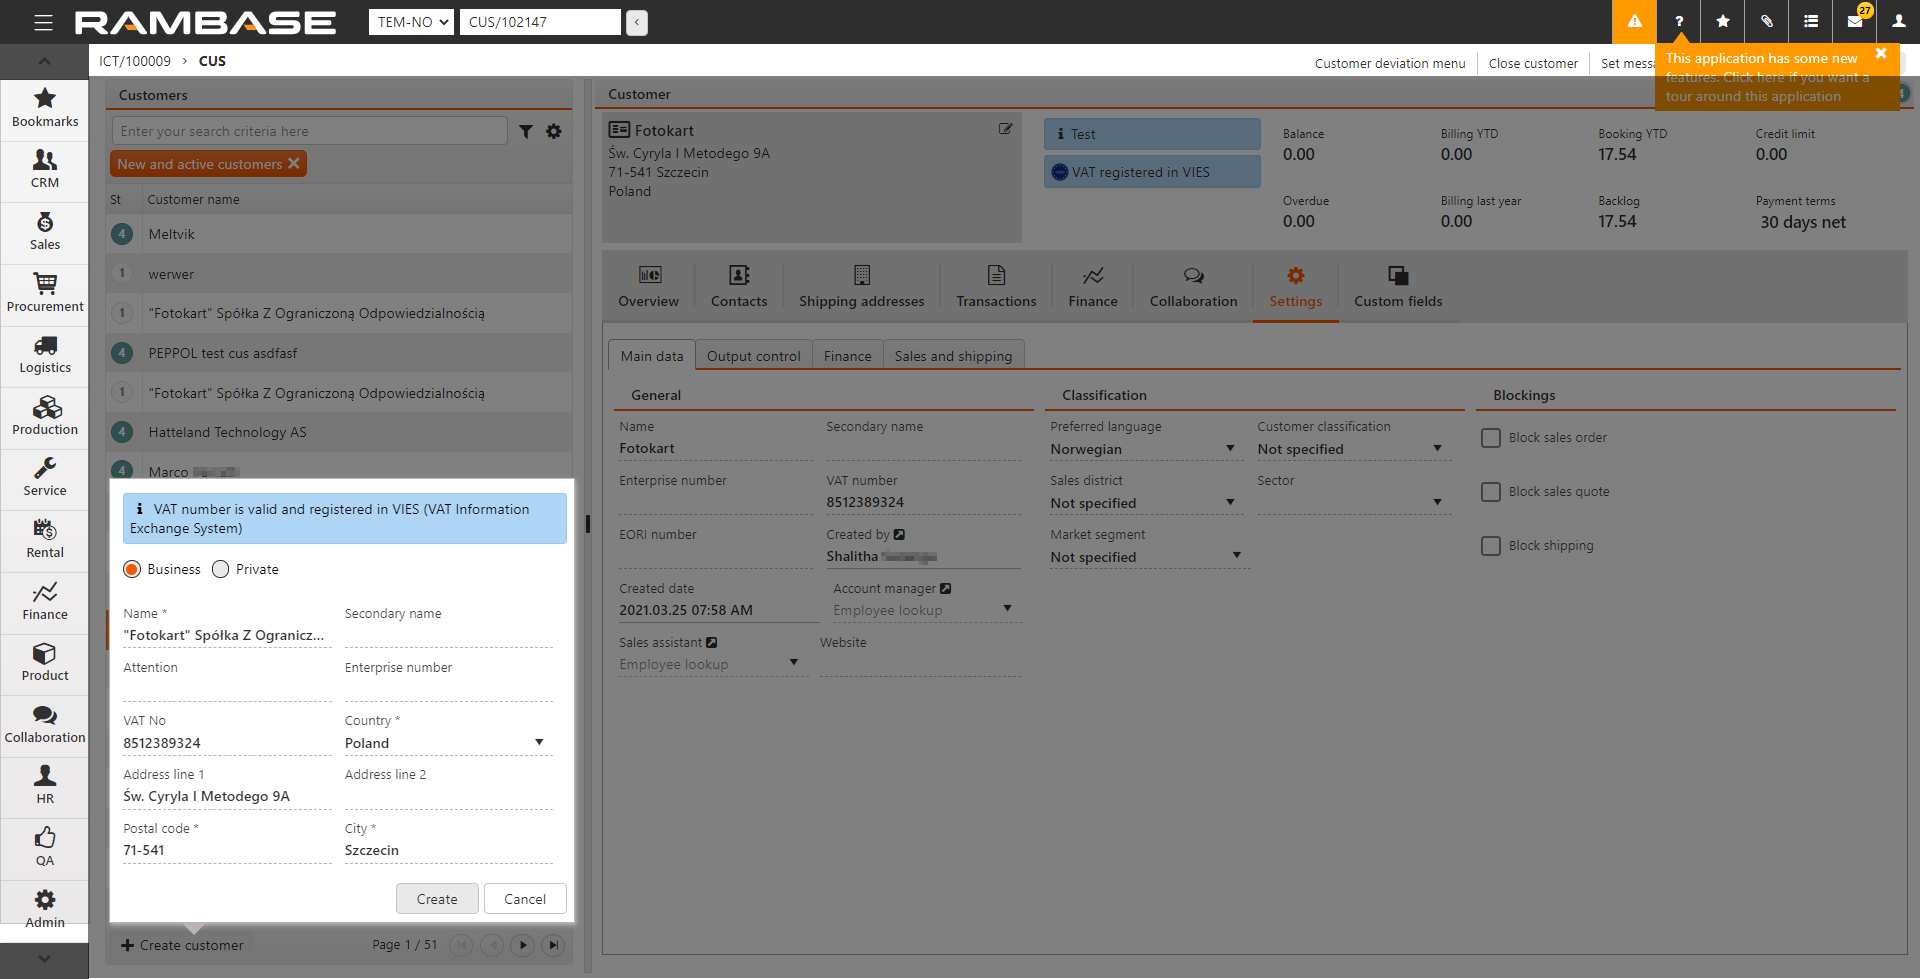Open the TEM-NO company selector
Viewport: 1920px width, 979px height.
click(x=411, y=22)
